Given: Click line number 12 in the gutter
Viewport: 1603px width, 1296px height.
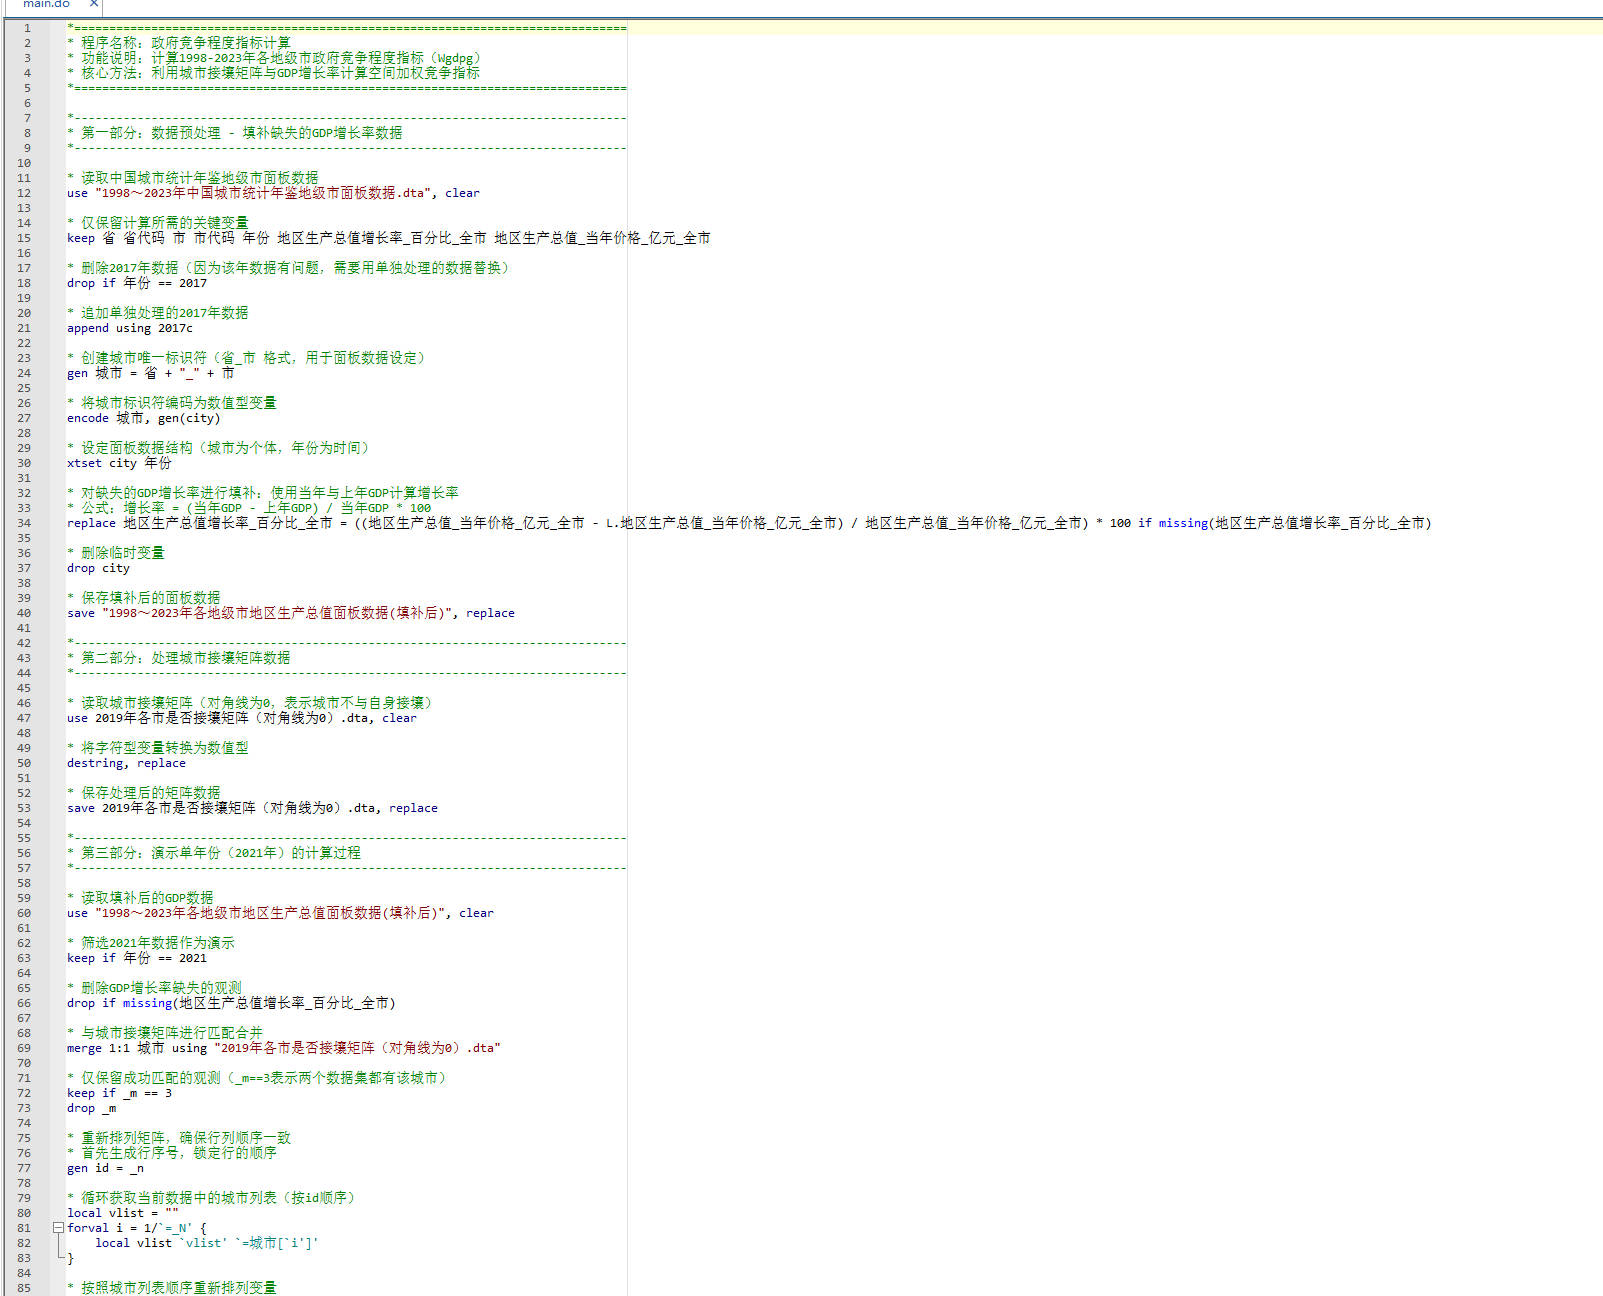Looking at the screenshot, I should point(24,193).
